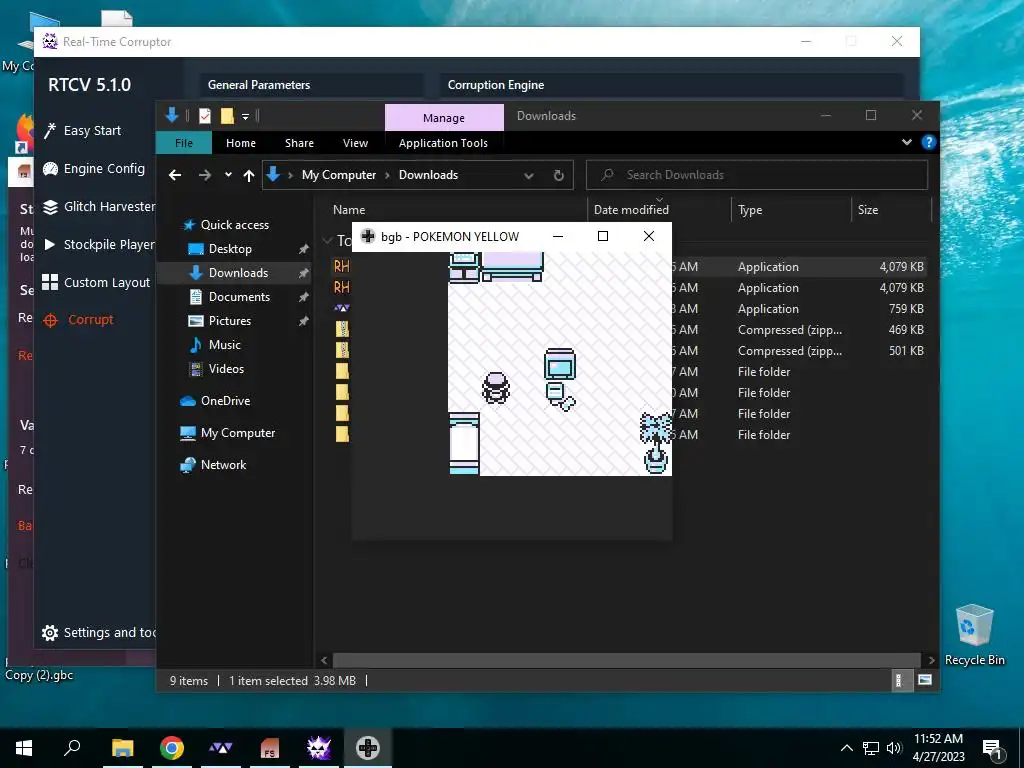1024x768 pixels.
Task: Open address bar history dropdown
Action: 529,175
